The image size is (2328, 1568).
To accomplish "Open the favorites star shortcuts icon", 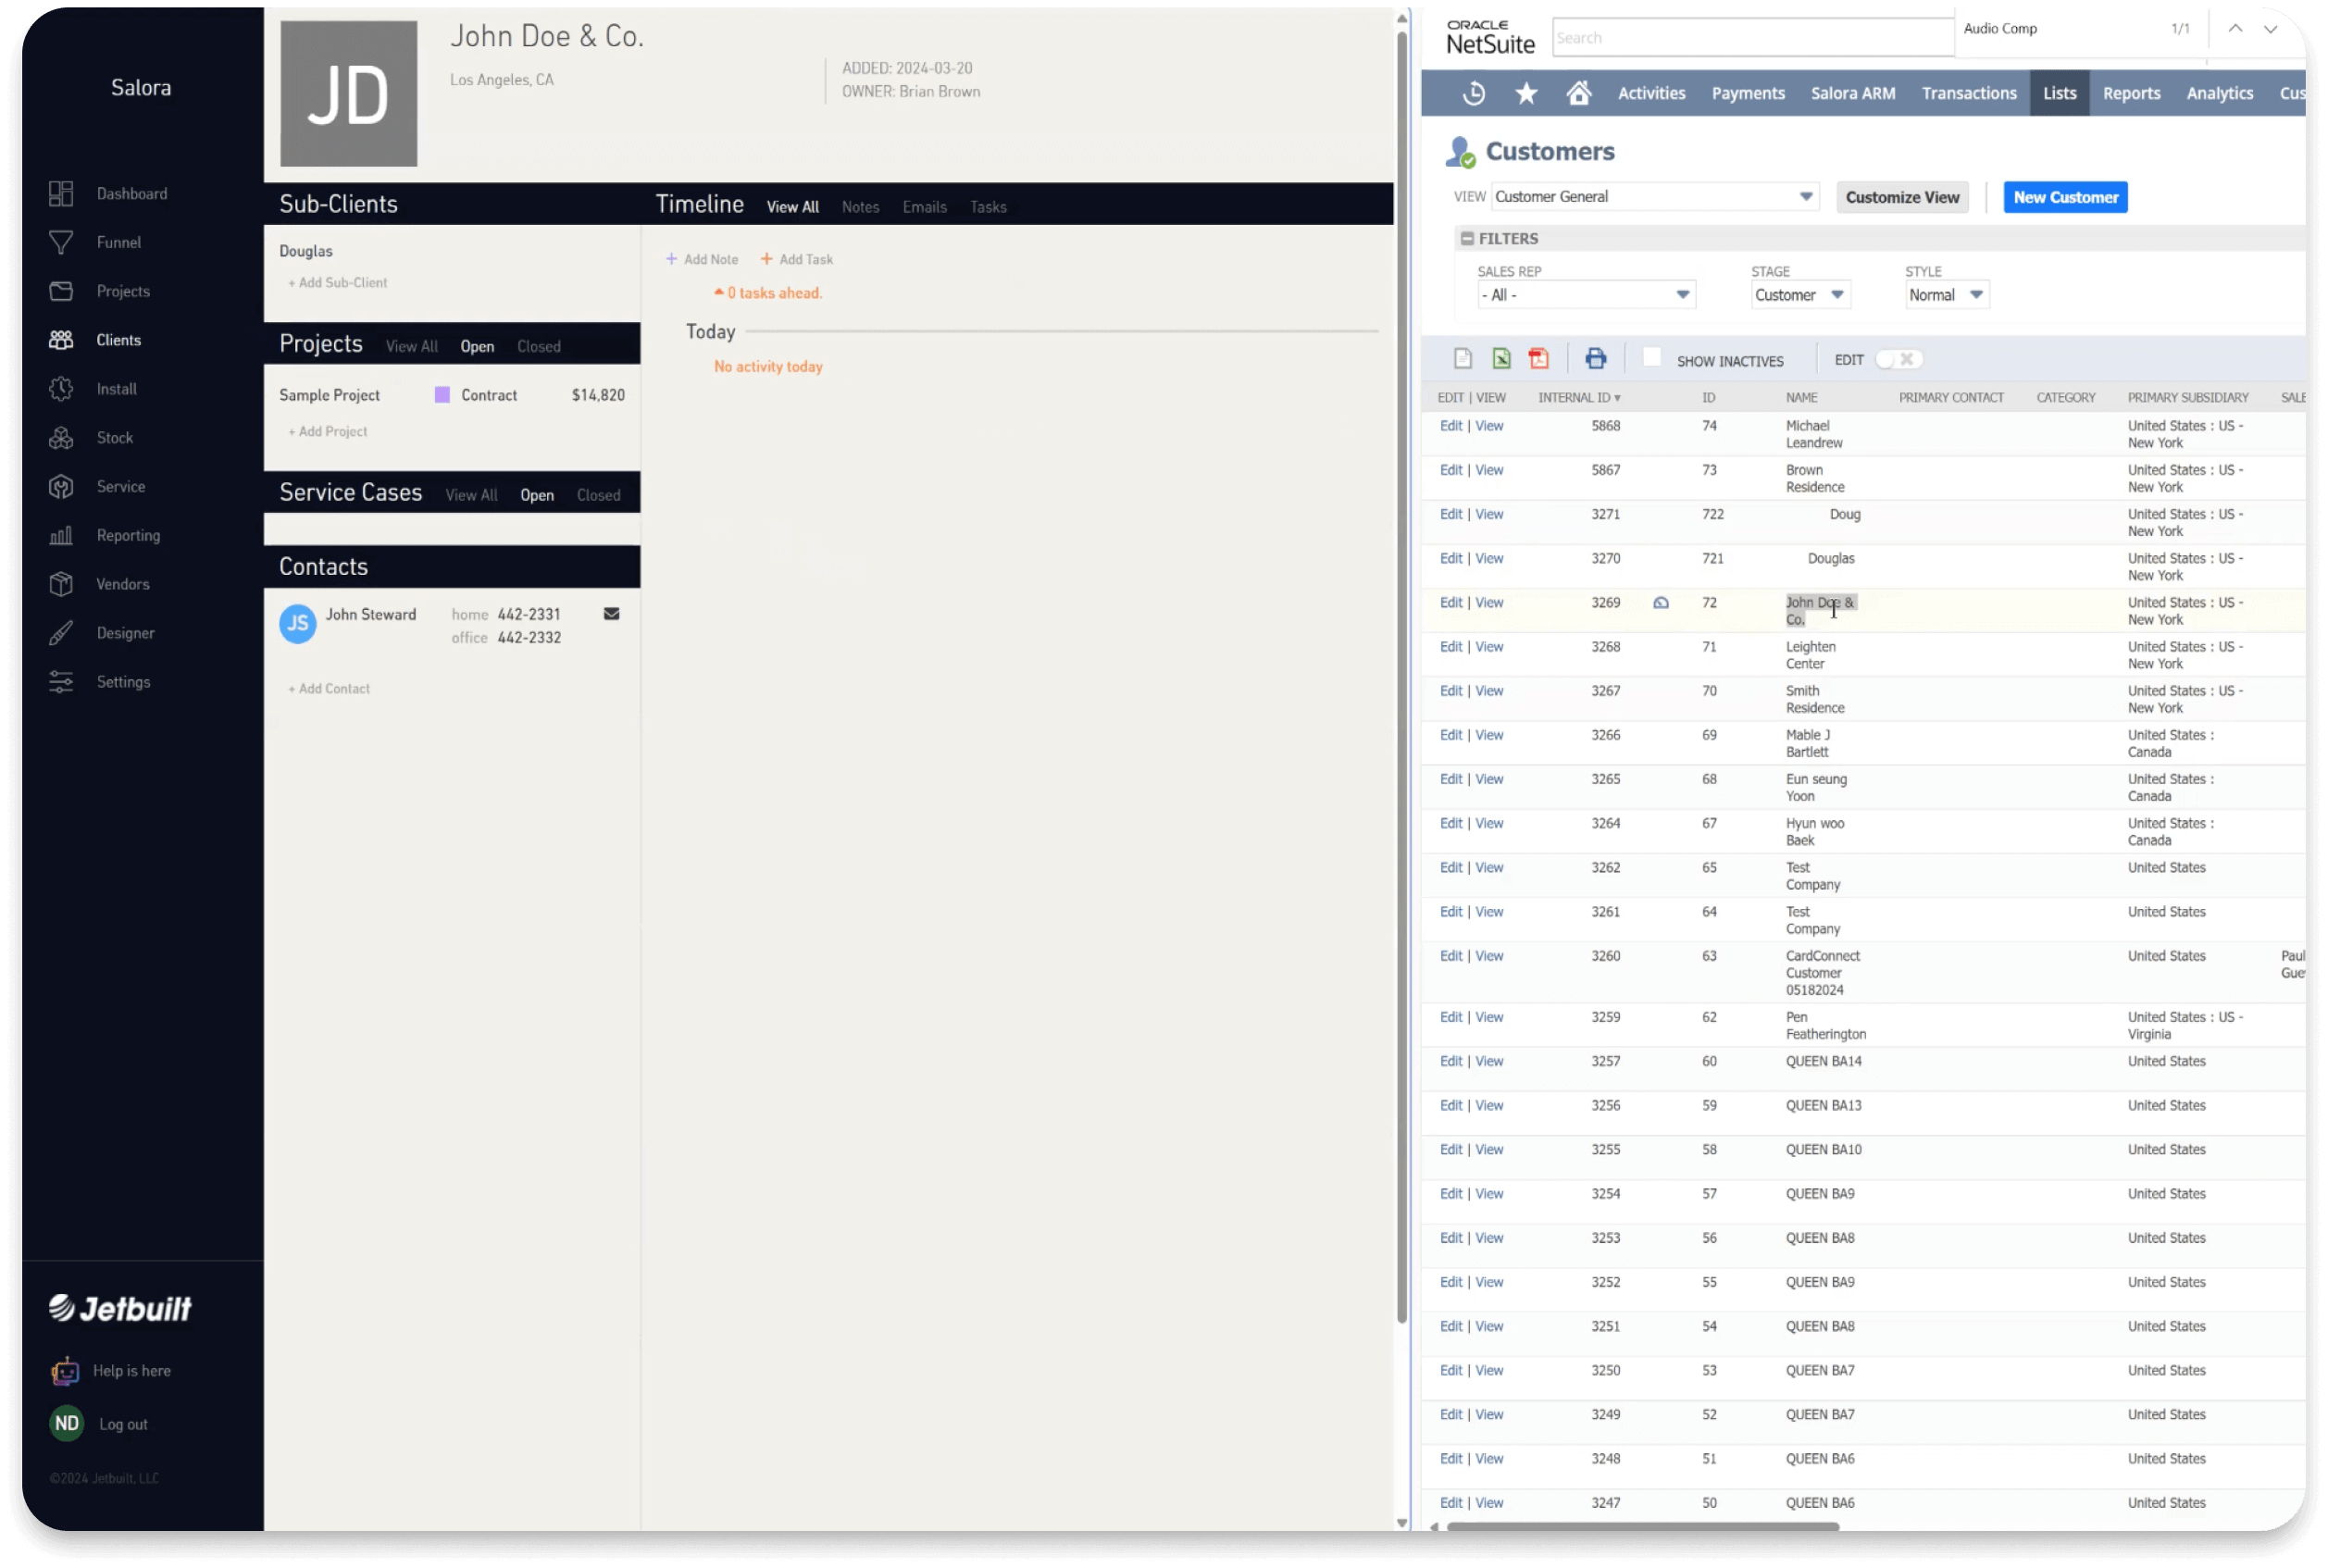I will [1526, 93].
